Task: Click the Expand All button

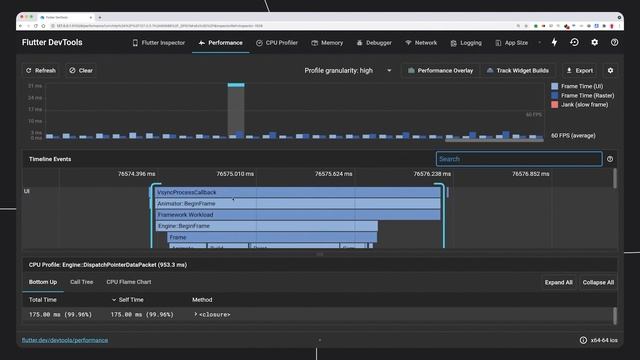Action: (x=558, y=282)
